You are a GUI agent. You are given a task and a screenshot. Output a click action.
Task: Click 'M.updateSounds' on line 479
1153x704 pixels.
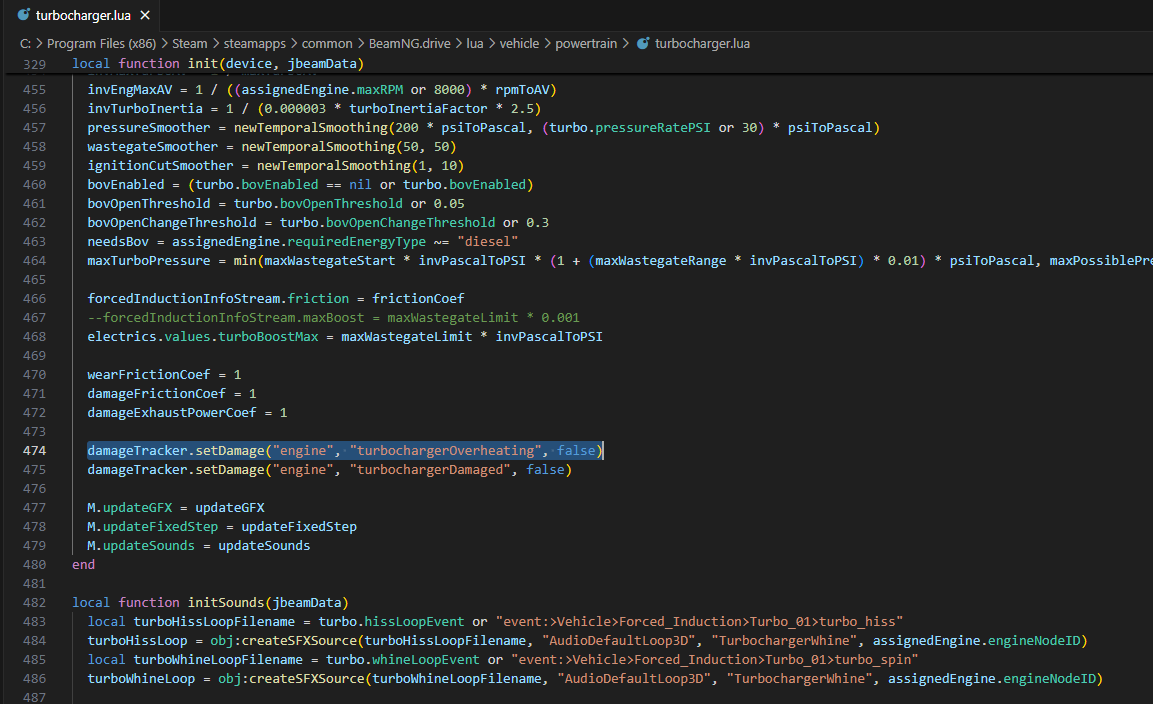[x=141, y=546]
